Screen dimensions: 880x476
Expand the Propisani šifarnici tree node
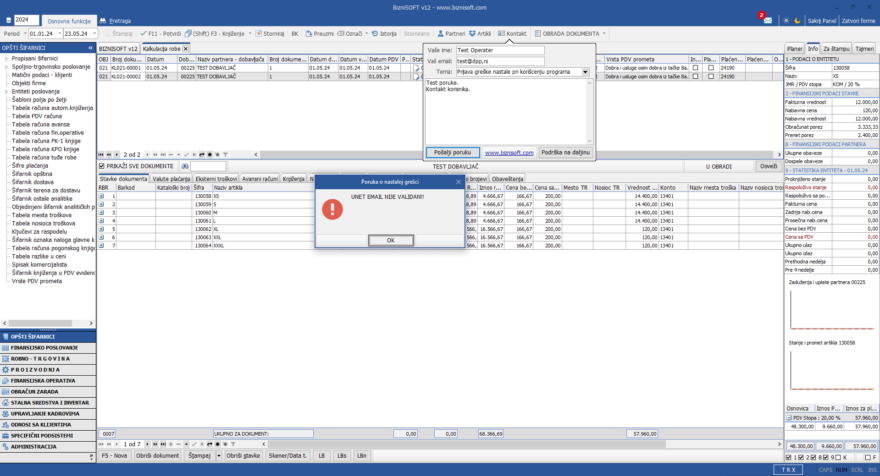click(x=5, y=58)
